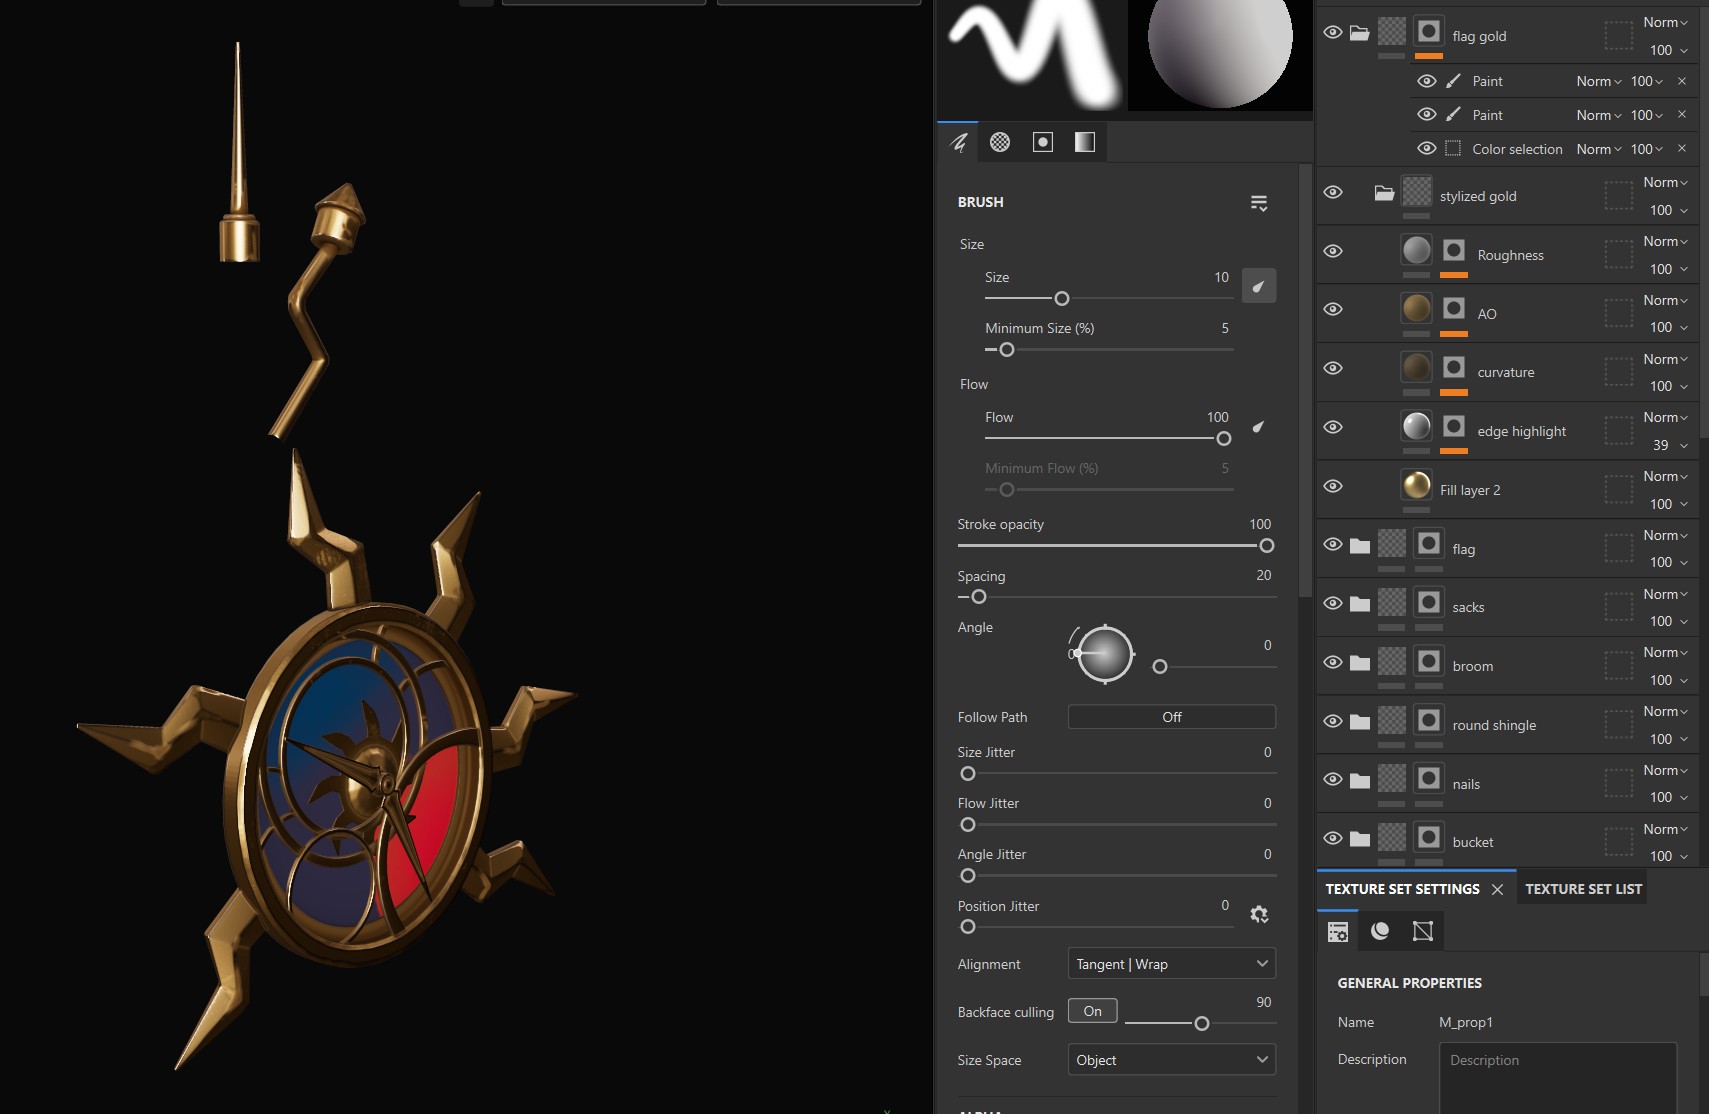The height and width of the screenshot is (1114, 1709).
Task: Select the mask icon on AO layer
Action: point(1455,309)
